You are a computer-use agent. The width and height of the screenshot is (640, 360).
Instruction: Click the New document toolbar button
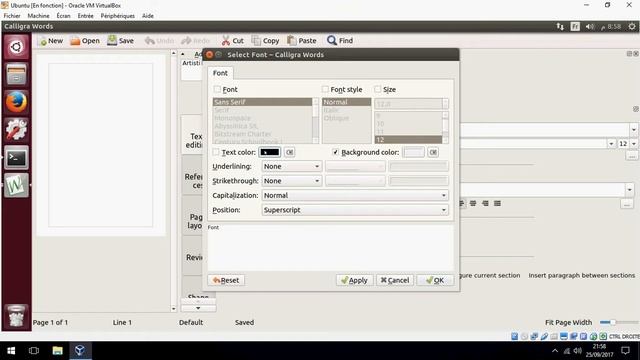coord(51,41)
